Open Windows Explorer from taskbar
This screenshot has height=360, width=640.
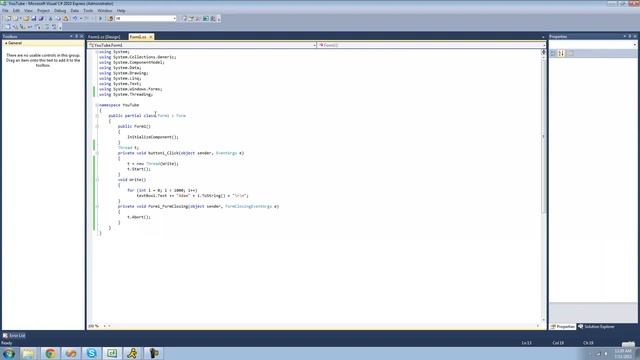point(29,353)
